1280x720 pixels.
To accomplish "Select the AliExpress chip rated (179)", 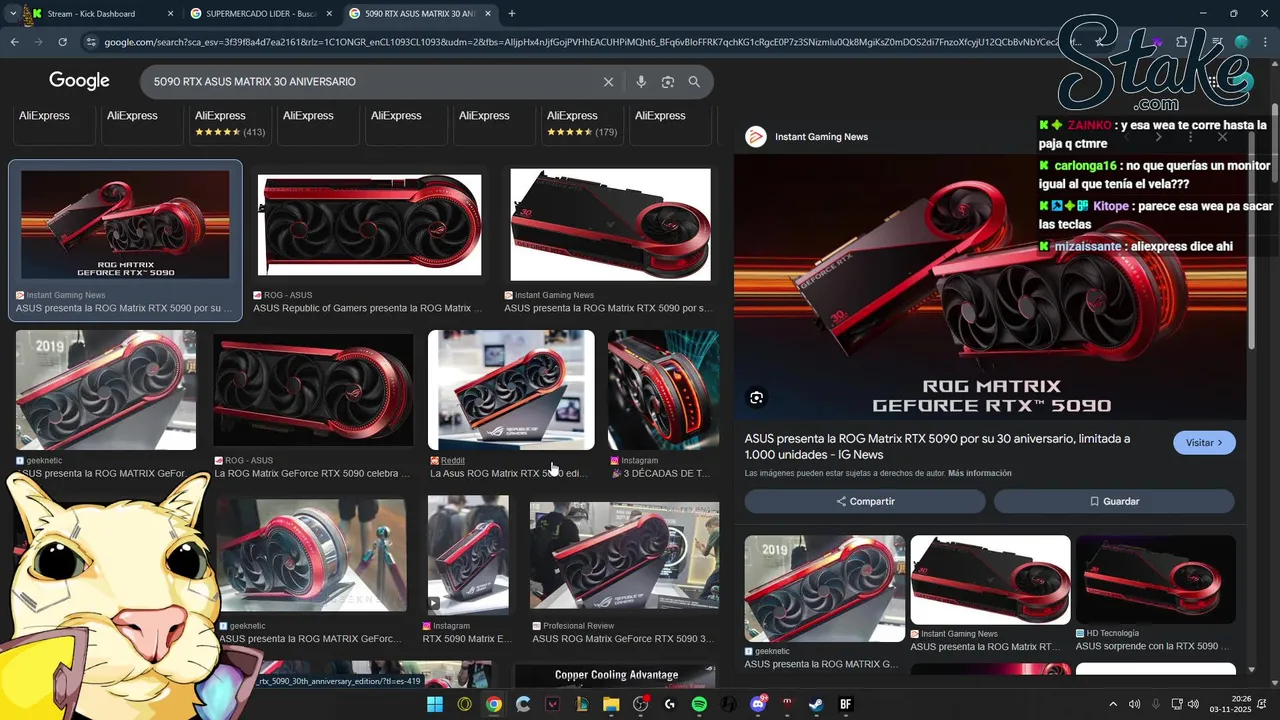I will pyautogui.click(x=582, y=123).
